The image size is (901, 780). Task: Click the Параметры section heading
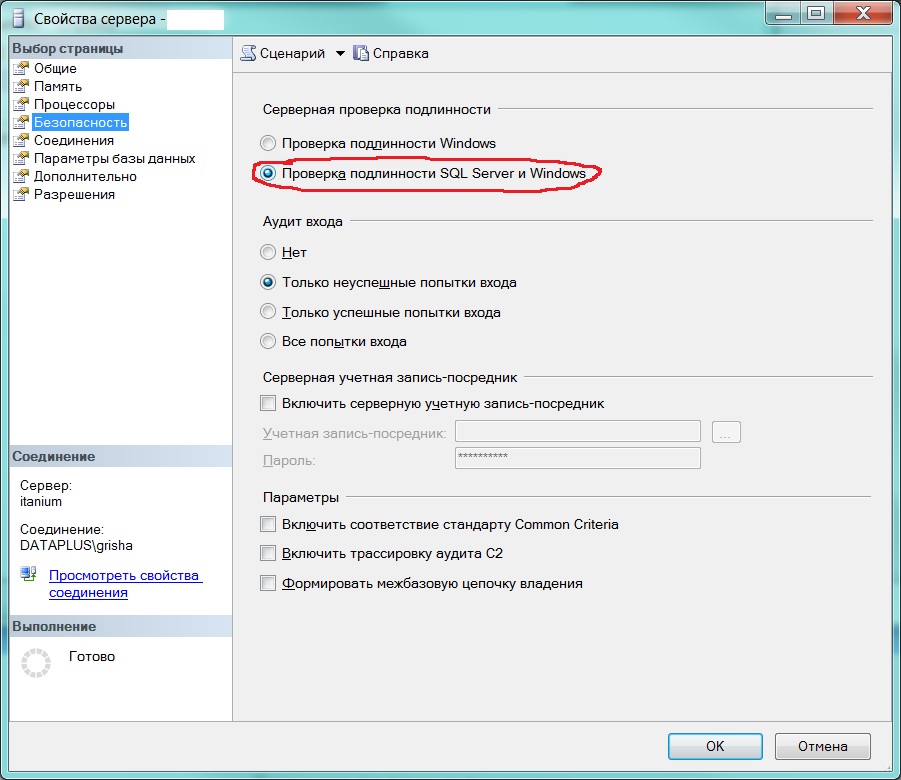point(301,497)
